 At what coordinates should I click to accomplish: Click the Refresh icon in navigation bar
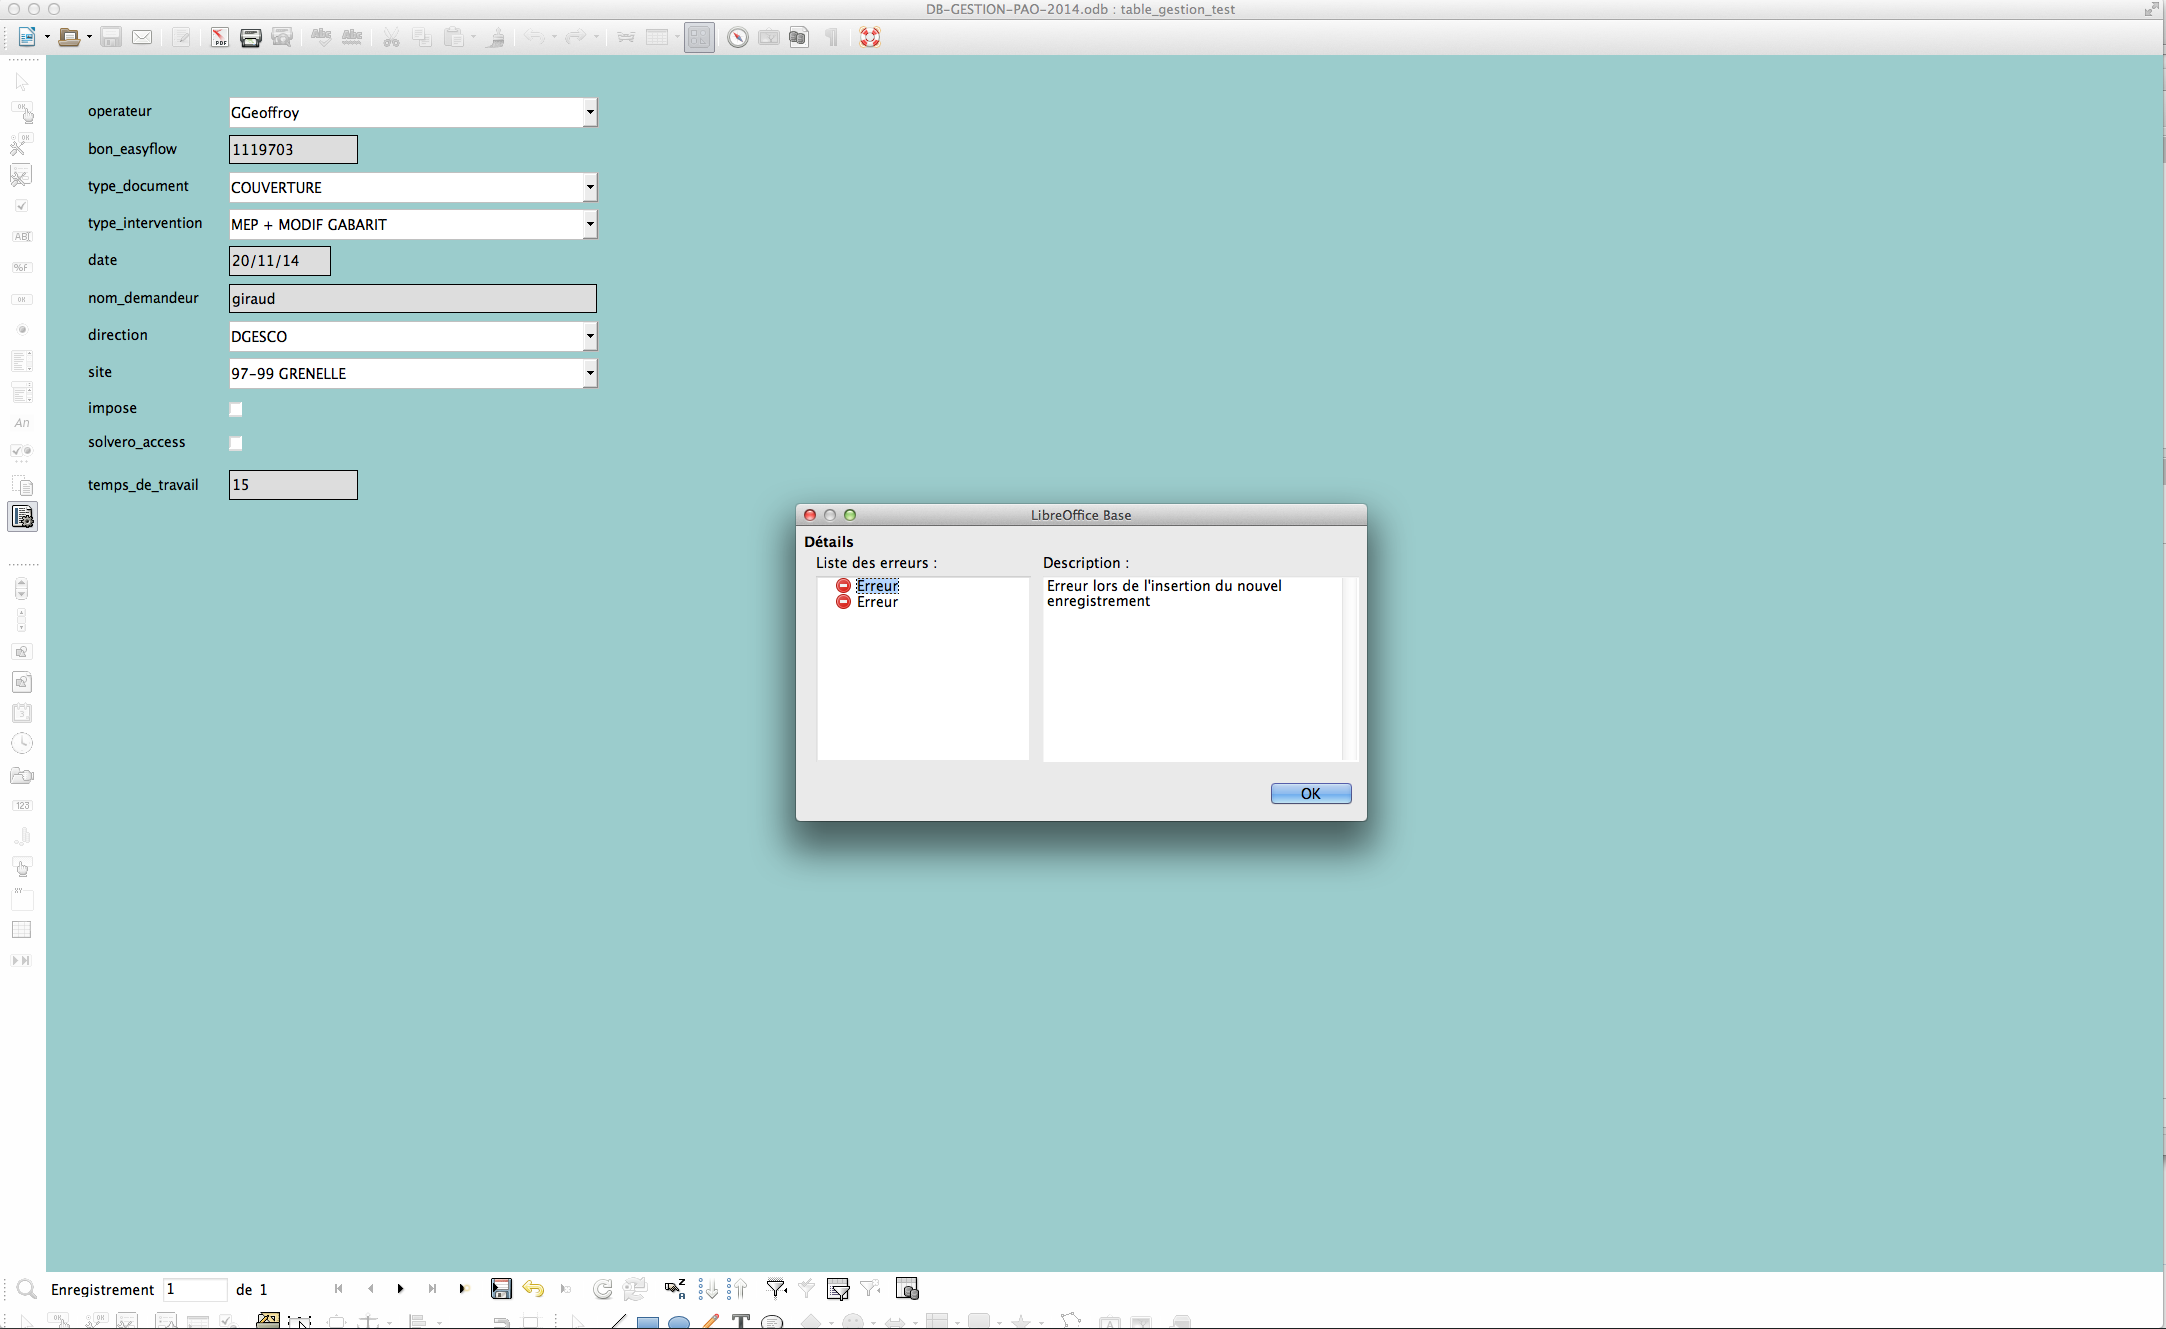(x=603, y=1289)
